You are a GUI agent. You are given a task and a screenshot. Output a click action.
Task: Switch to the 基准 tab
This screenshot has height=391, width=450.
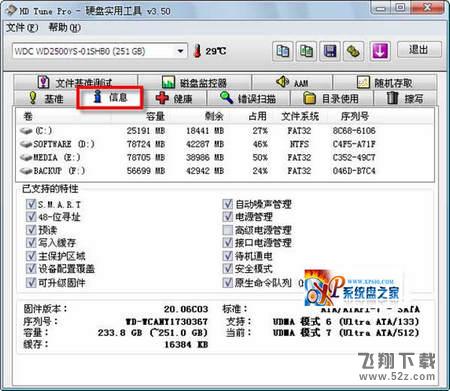[x=46, y=98]
